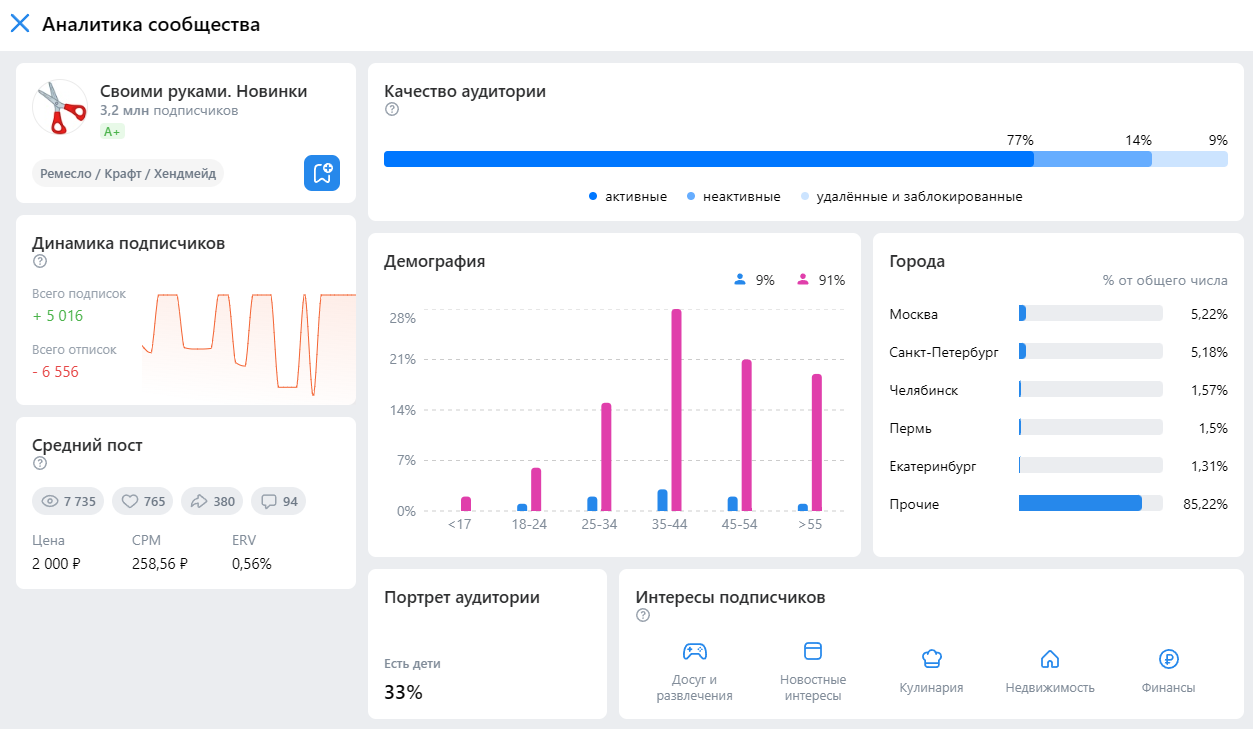The height and width of the screenshot is (729, 1253).
Task: Select the Кулинария chef hat icon
Action: pyautogui.click(x=931, y=658)
